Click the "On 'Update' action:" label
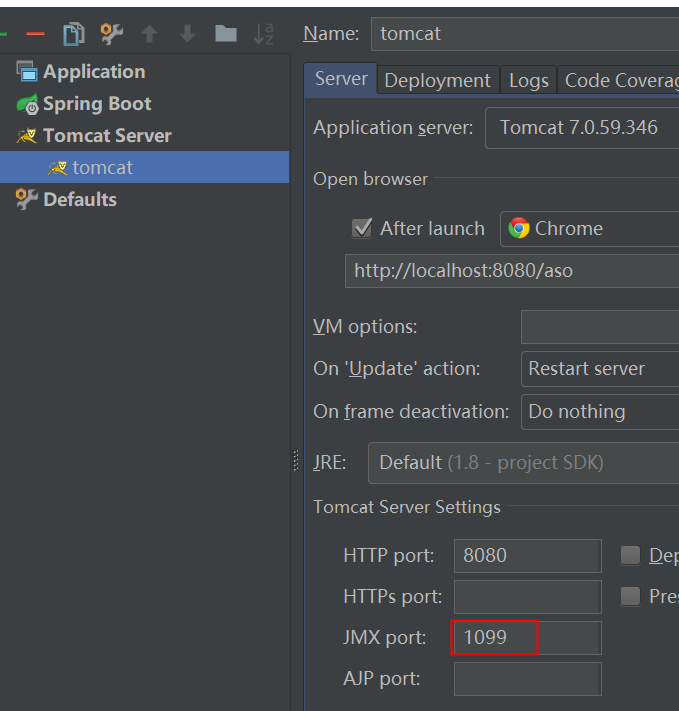This screenshot has width=679, height=711. point(396,369)
